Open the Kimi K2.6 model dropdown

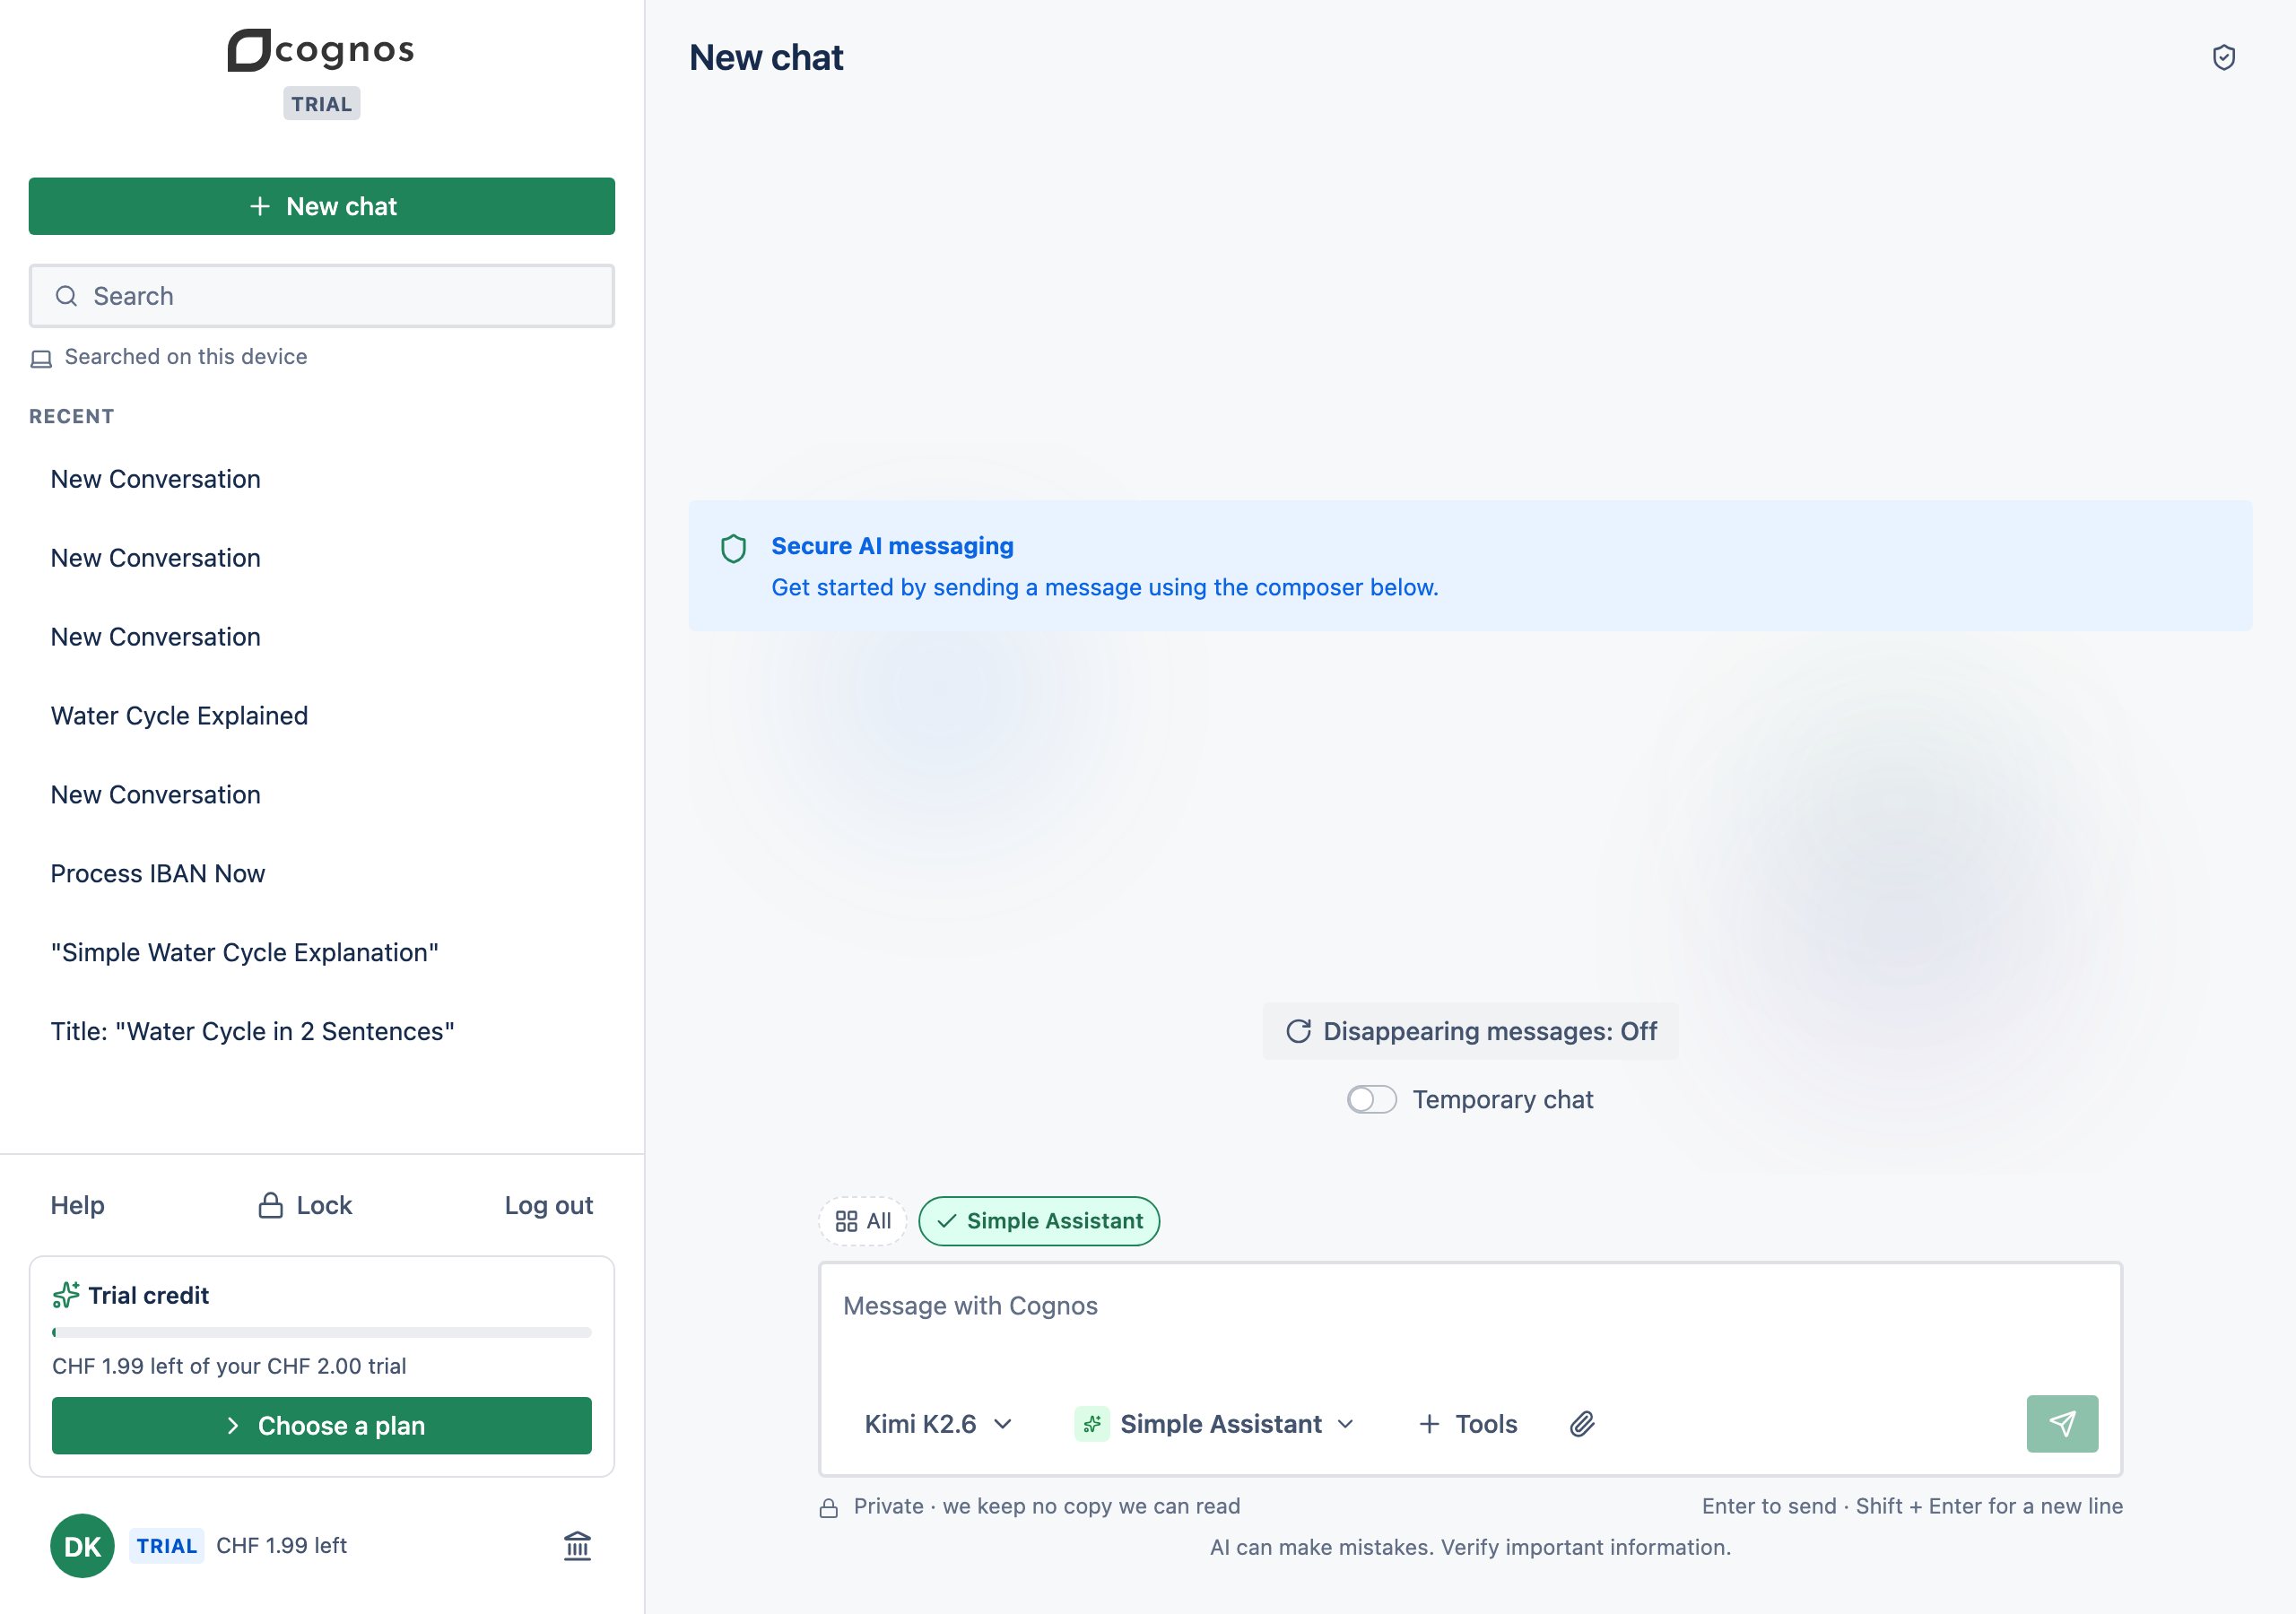938,1424
